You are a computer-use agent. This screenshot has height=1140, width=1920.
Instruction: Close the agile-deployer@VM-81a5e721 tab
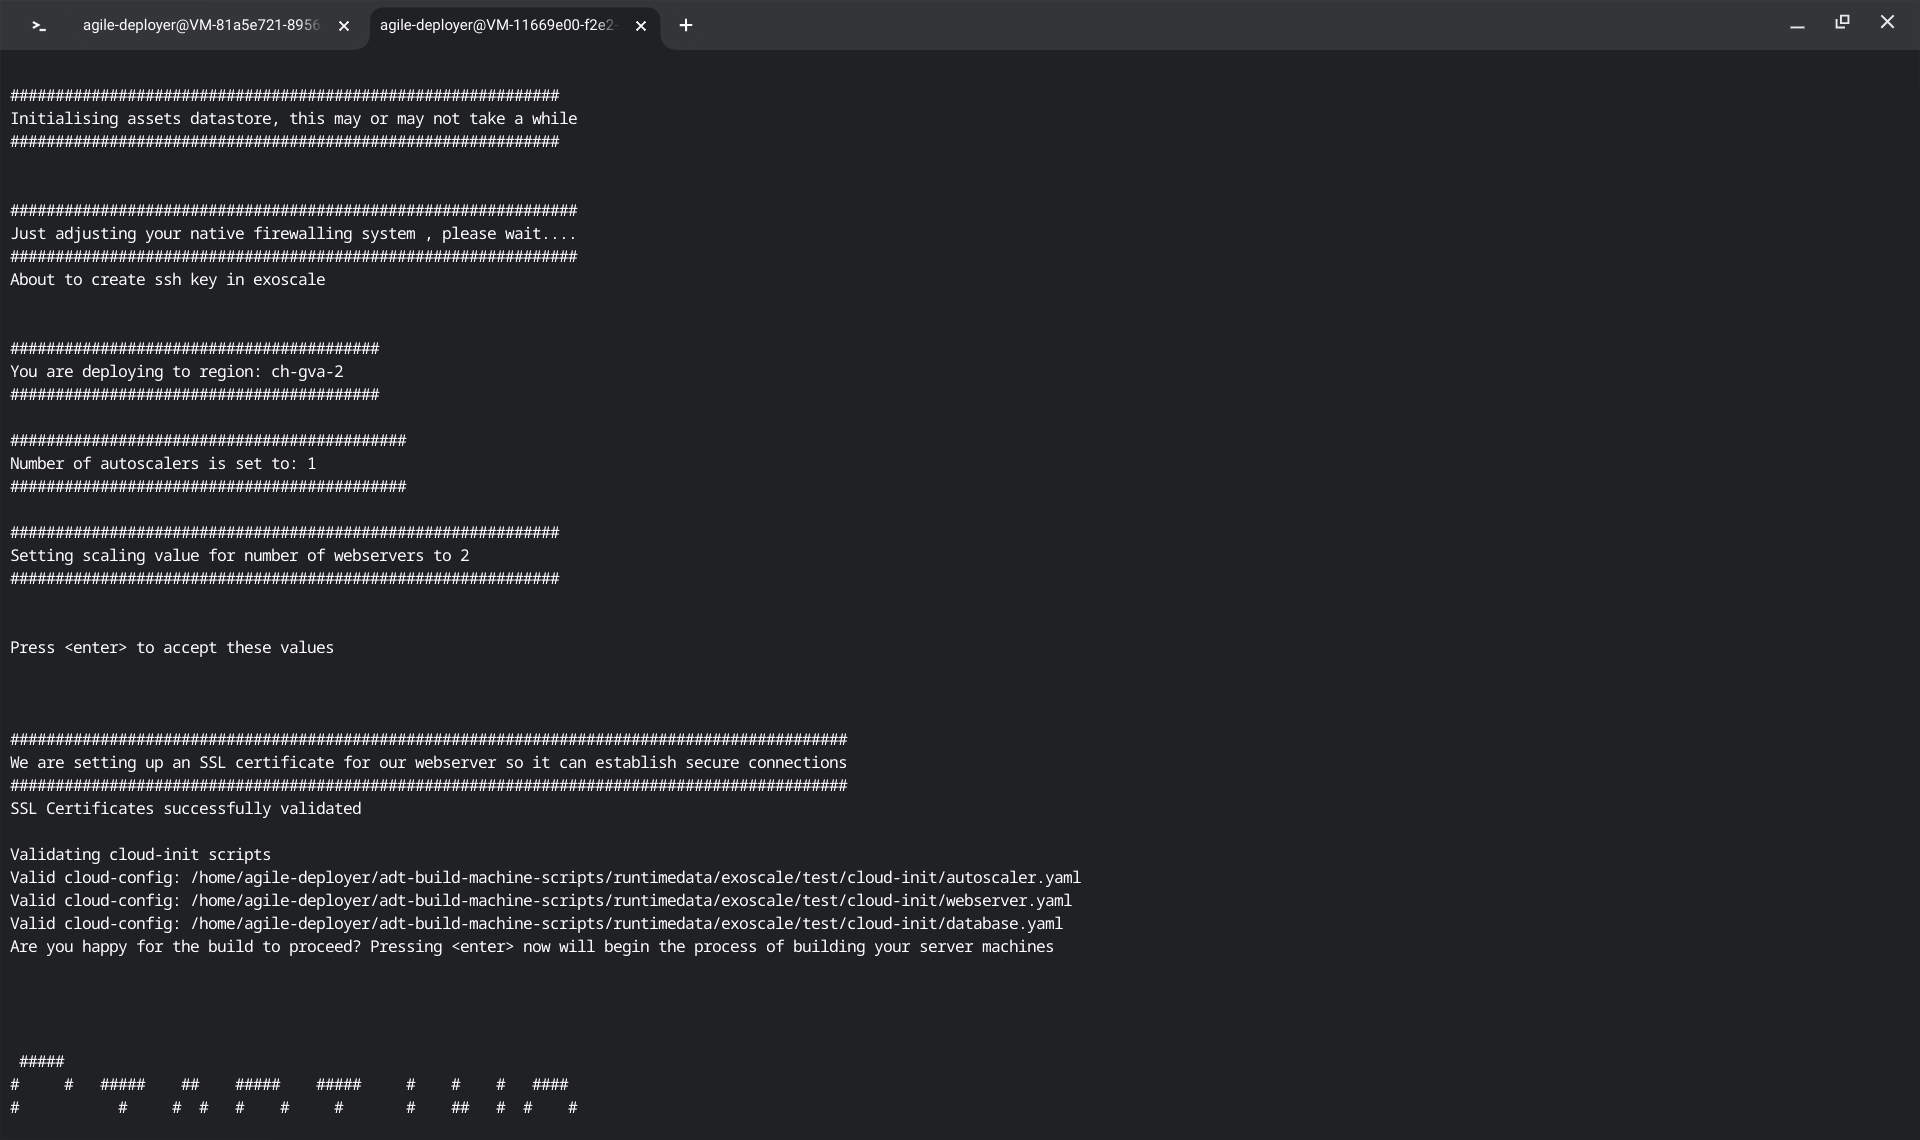point(344,26)
